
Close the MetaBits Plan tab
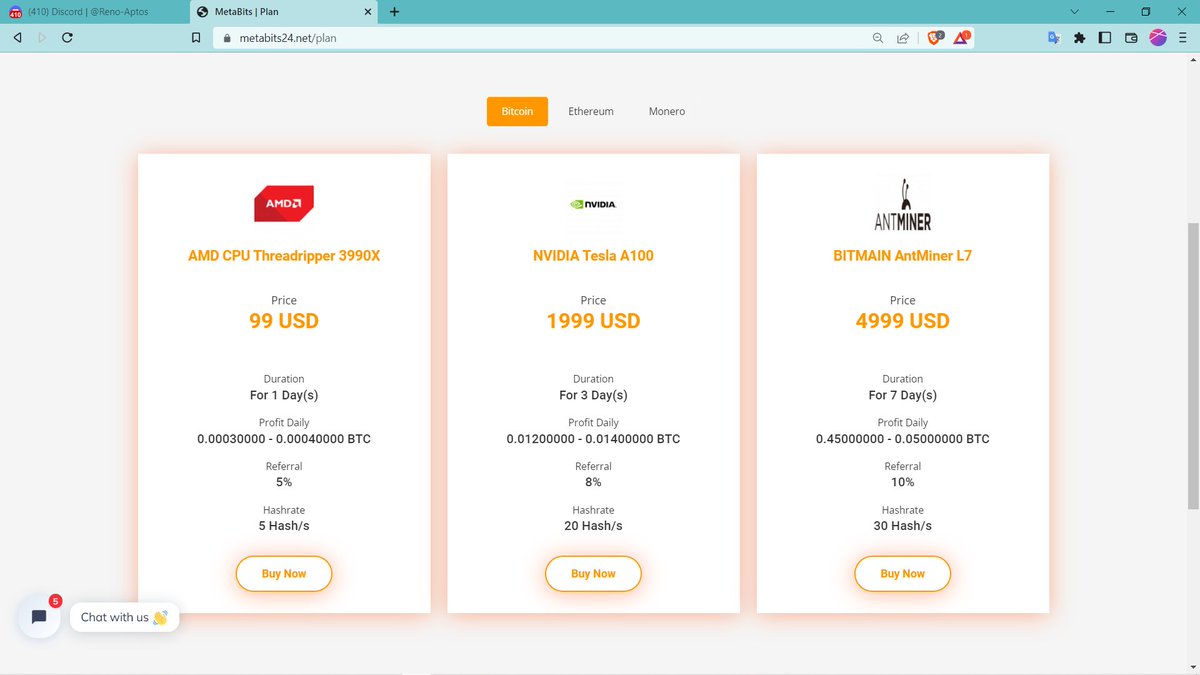click(367, 12)
